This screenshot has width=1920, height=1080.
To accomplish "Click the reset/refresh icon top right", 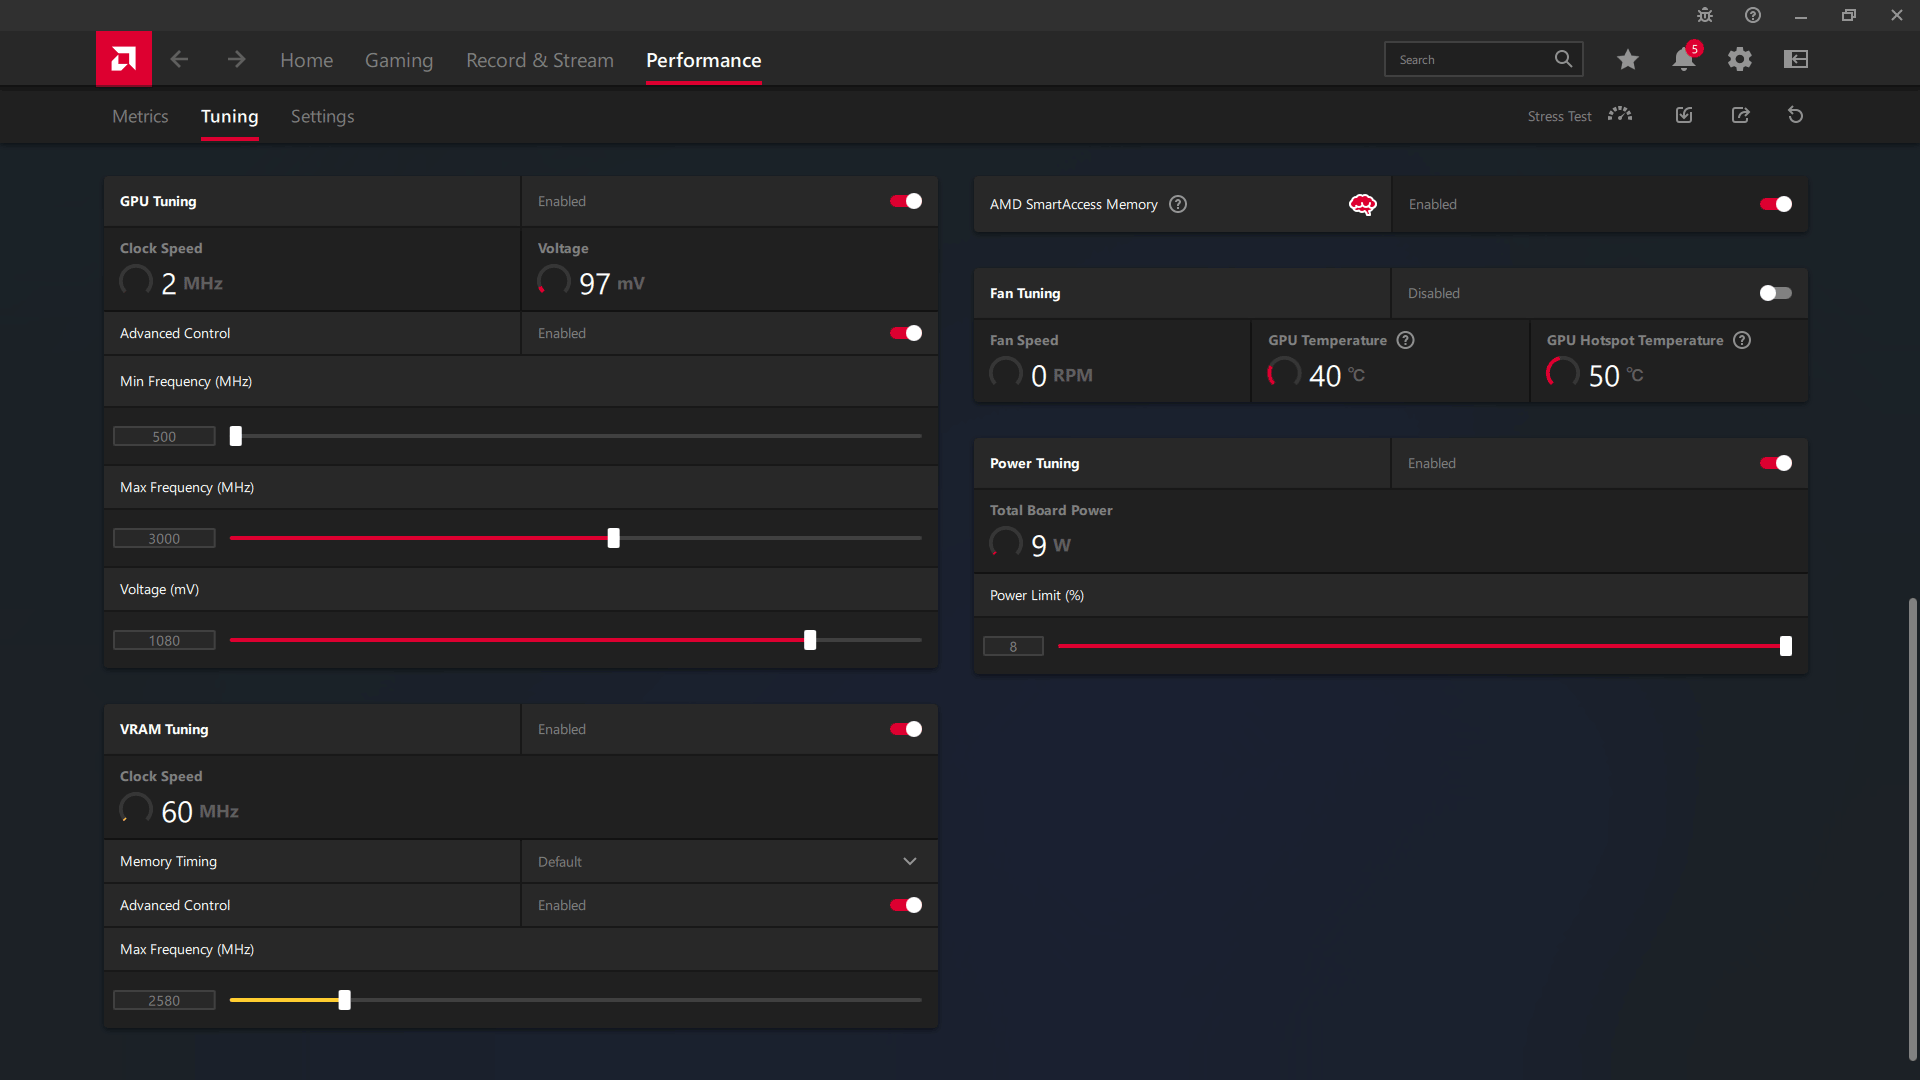I will [1795, 115].
